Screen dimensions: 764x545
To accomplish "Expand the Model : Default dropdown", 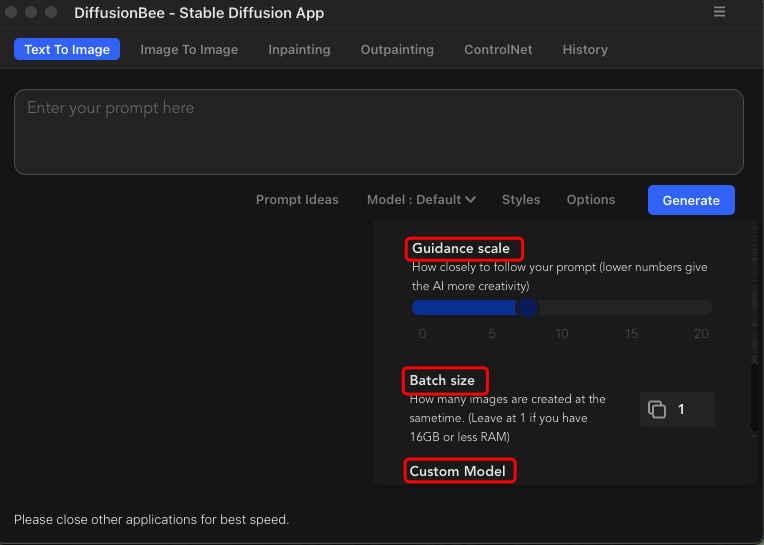I will (421, 200).
